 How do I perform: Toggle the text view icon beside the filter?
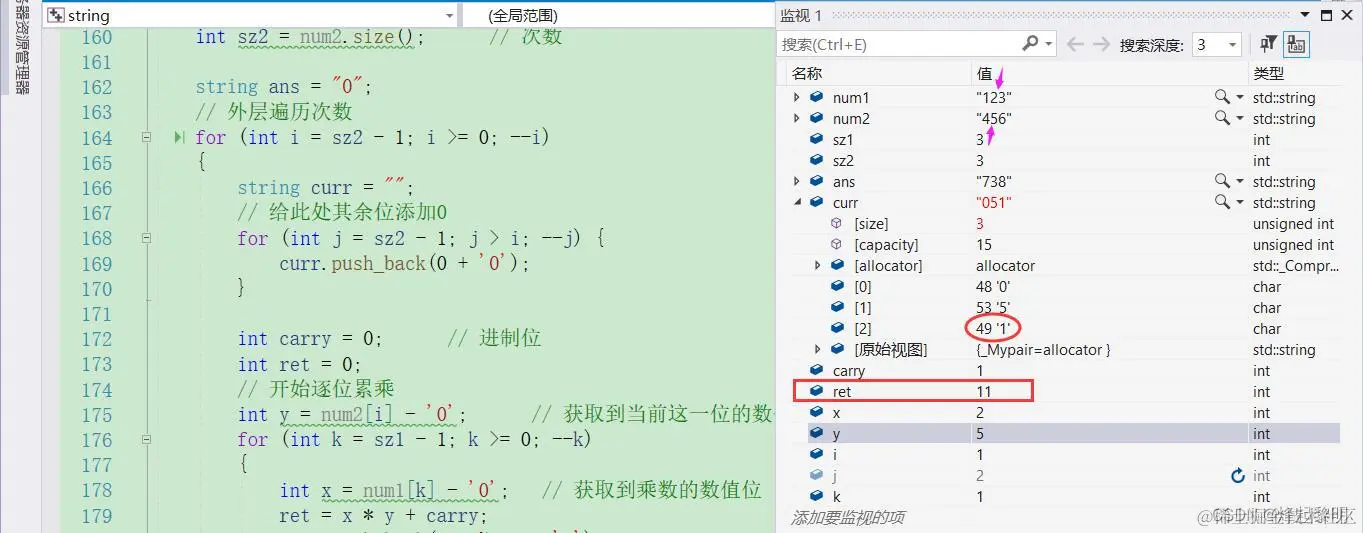click(x=1296, y=44)
